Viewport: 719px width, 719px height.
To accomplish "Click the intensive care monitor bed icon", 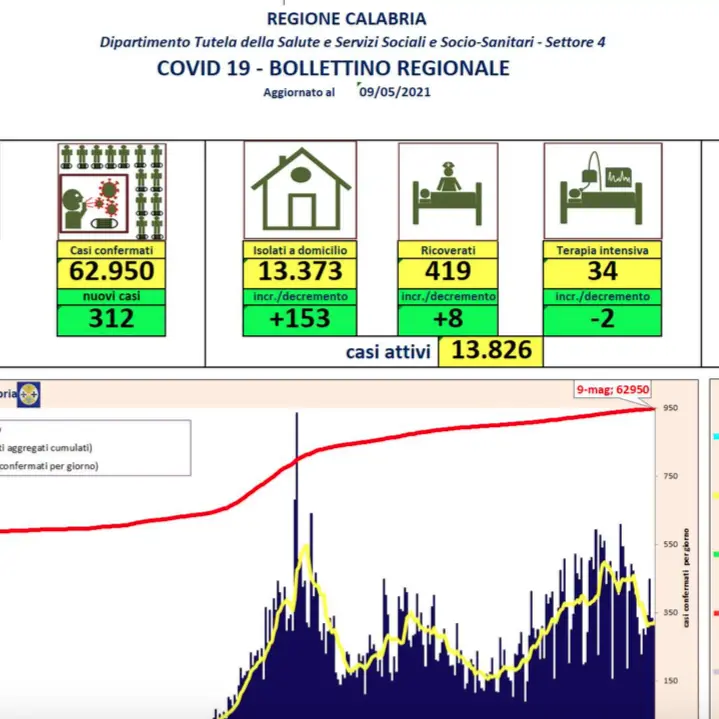I will click(x=602, y=191).
